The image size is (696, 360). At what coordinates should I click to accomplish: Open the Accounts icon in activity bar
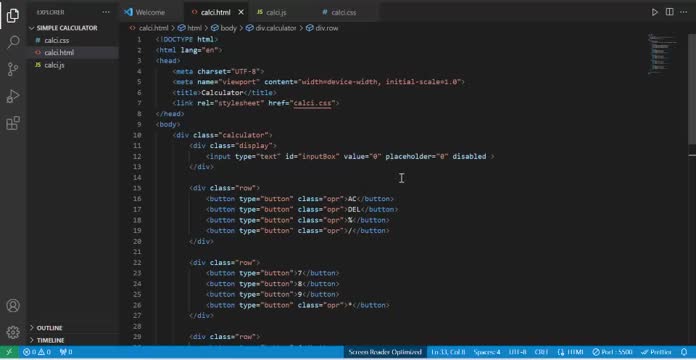pyautogui.click(x=13, y=306)
